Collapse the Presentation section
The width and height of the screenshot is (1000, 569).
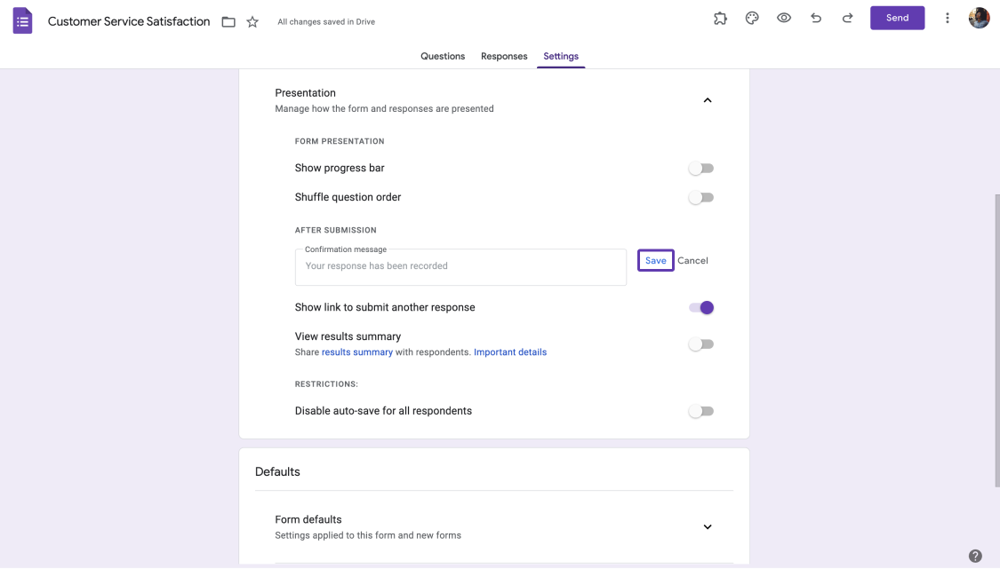point(707,100)
